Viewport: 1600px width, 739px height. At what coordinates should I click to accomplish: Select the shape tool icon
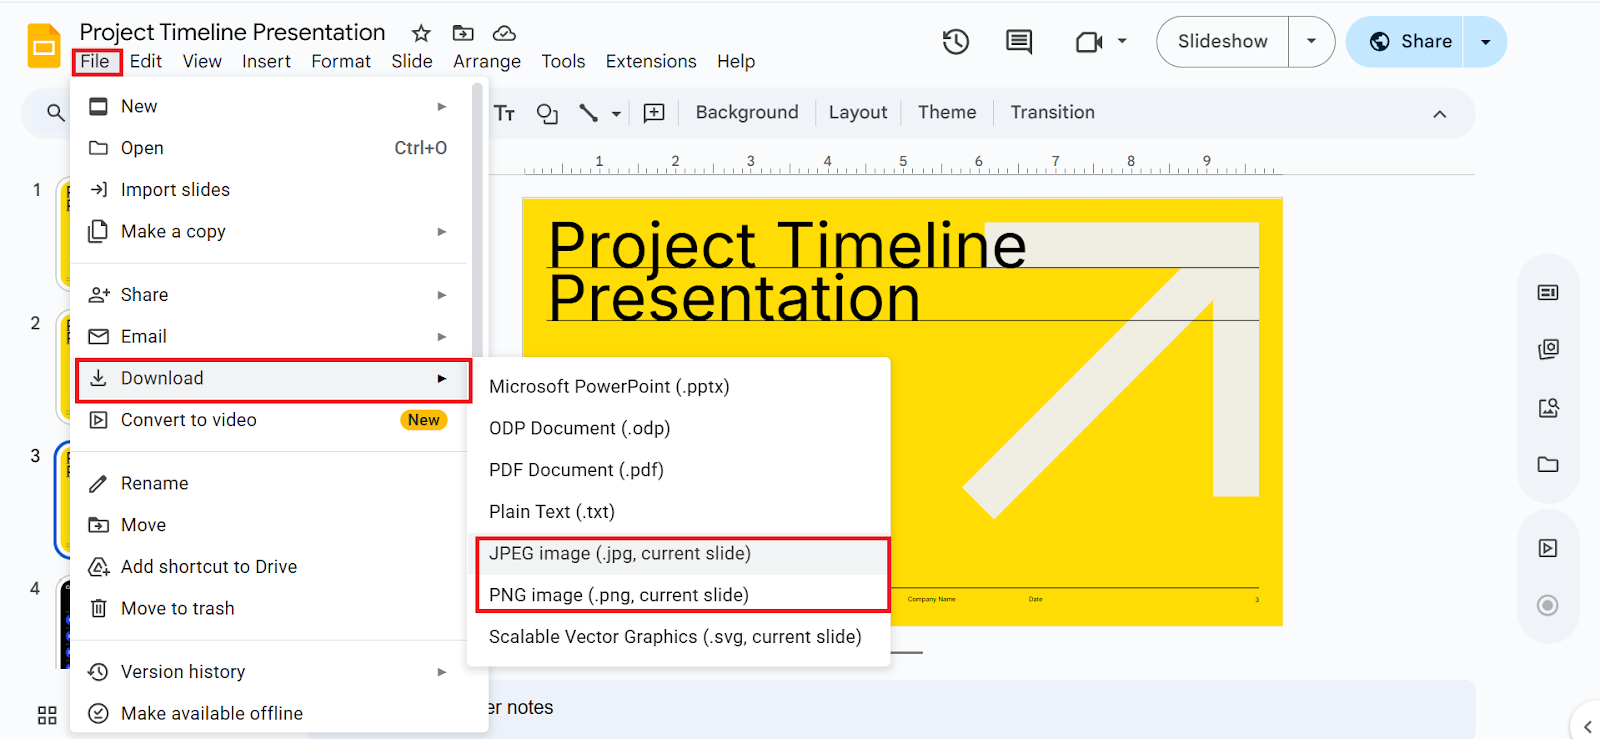[x=547, y=113]
